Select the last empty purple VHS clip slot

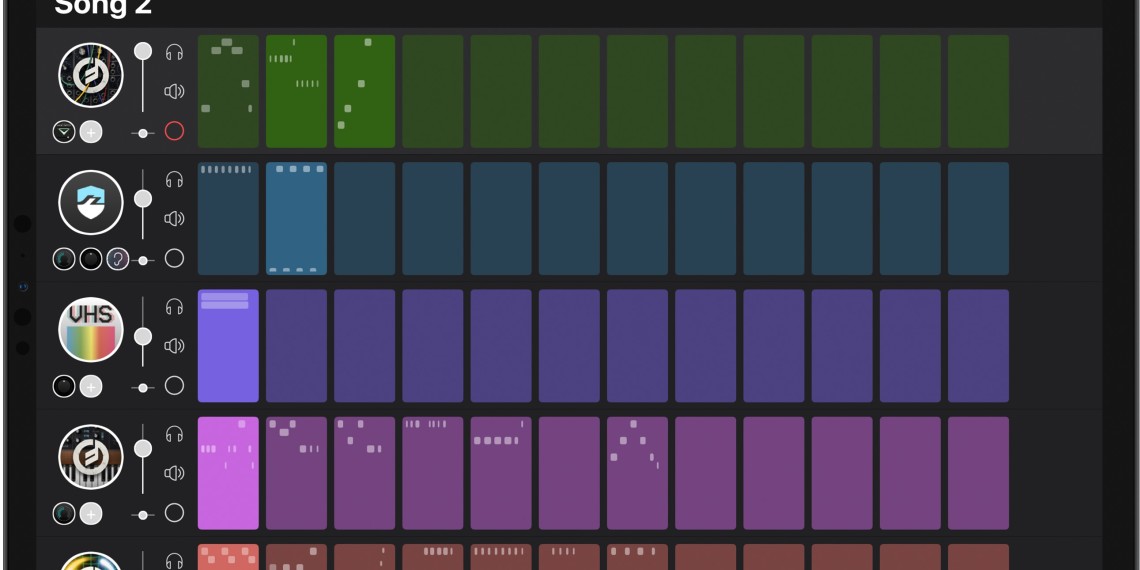979,346
